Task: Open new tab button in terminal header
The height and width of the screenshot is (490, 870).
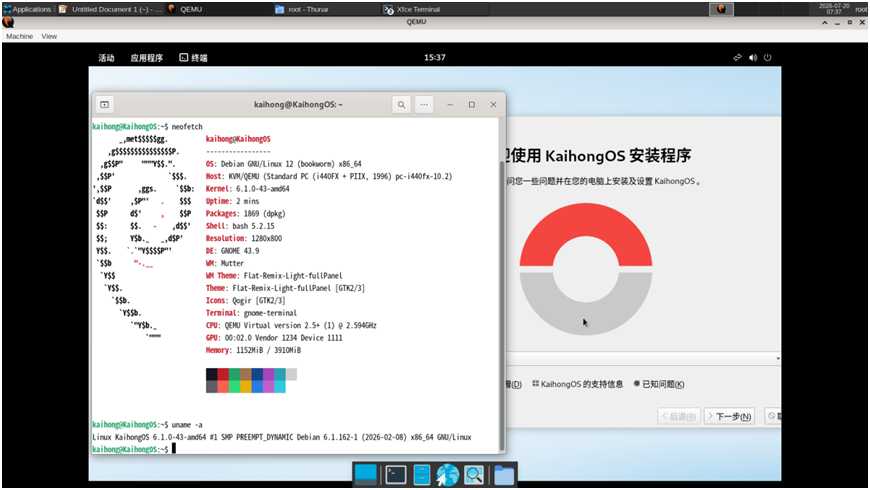Action: 104,104
